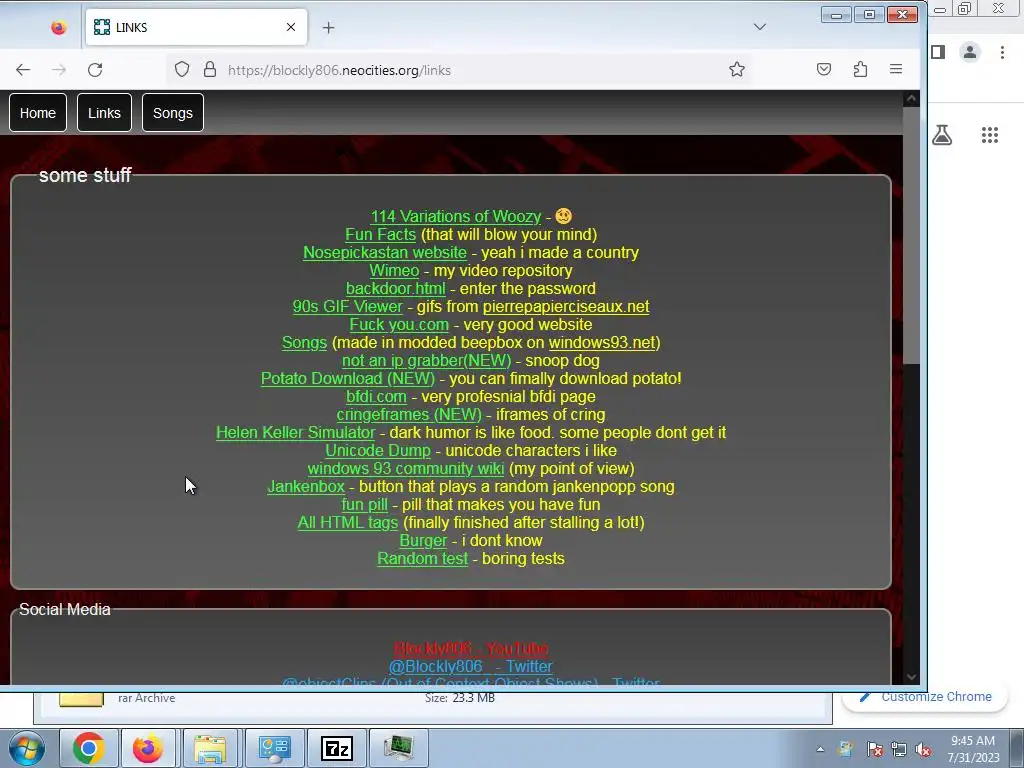Viewport: 1024px width, 768px height.
Task: Open the clock showing 9:45 AM
Action: pos(973,749)
